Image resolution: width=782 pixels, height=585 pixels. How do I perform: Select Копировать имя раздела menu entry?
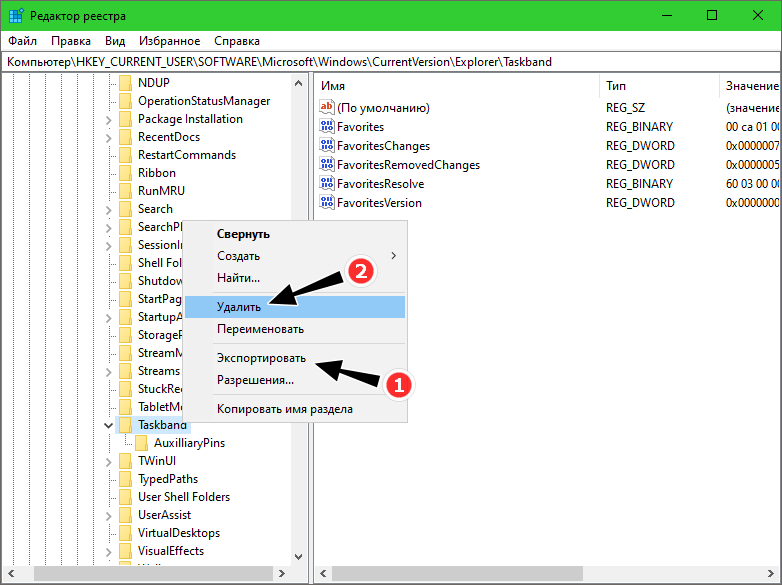pos(284,408)
